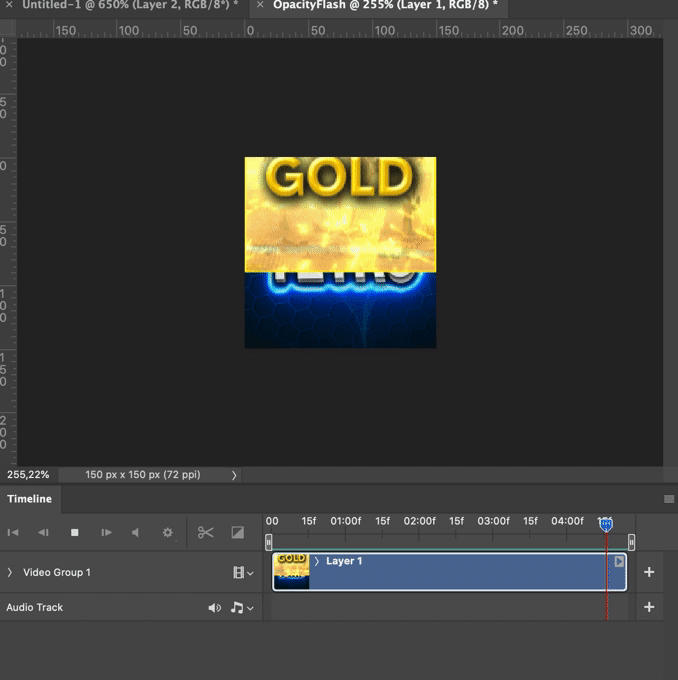Click the 01:00f mark on time ruler
The height and width of the screenshot is (680, 678).
345,521
